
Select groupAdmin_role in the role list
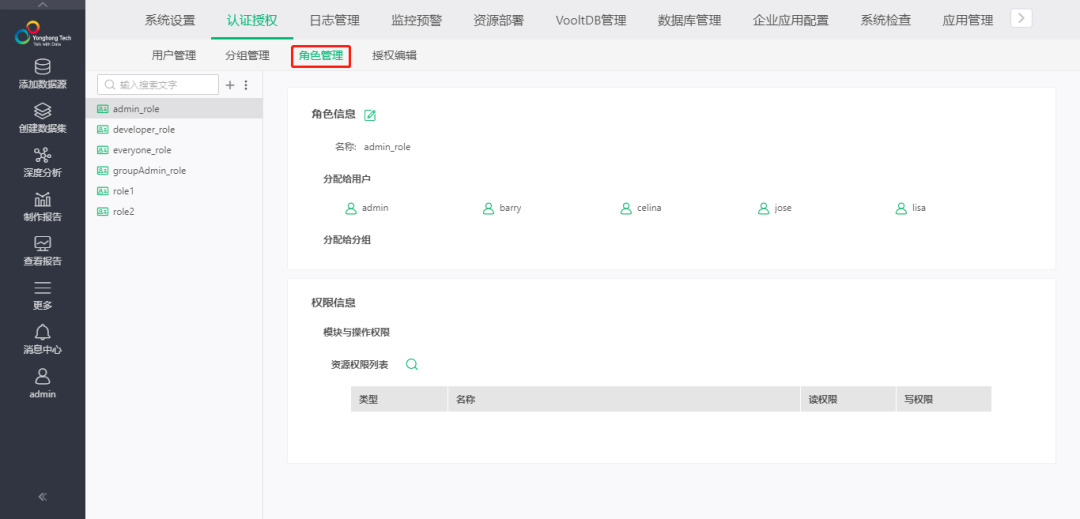[174, 171]
